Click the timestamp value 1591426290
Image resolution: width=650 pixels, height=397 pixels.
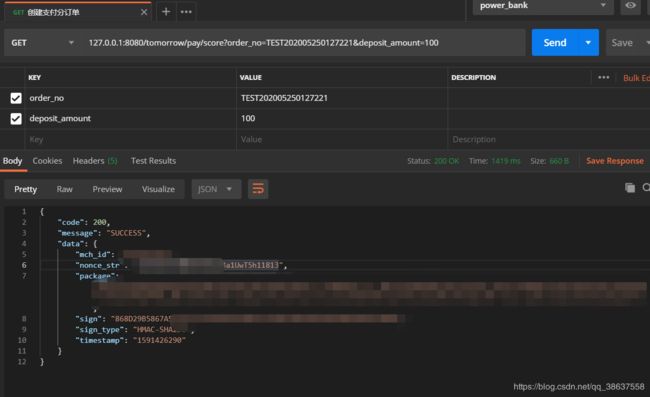pyautogui.click(x=159, y=340)
